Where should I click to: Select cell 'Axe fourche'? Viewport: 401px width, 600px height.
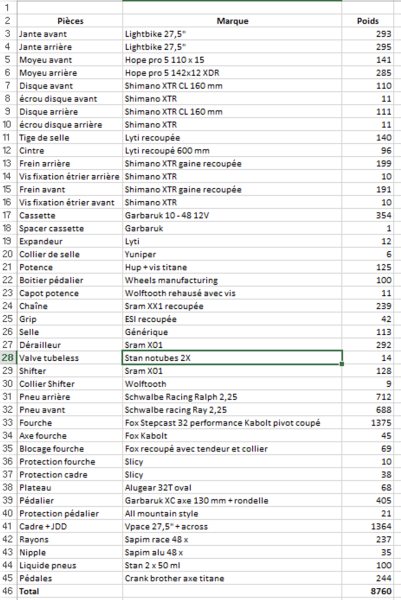pyautogui.click(x=70, y=436)
